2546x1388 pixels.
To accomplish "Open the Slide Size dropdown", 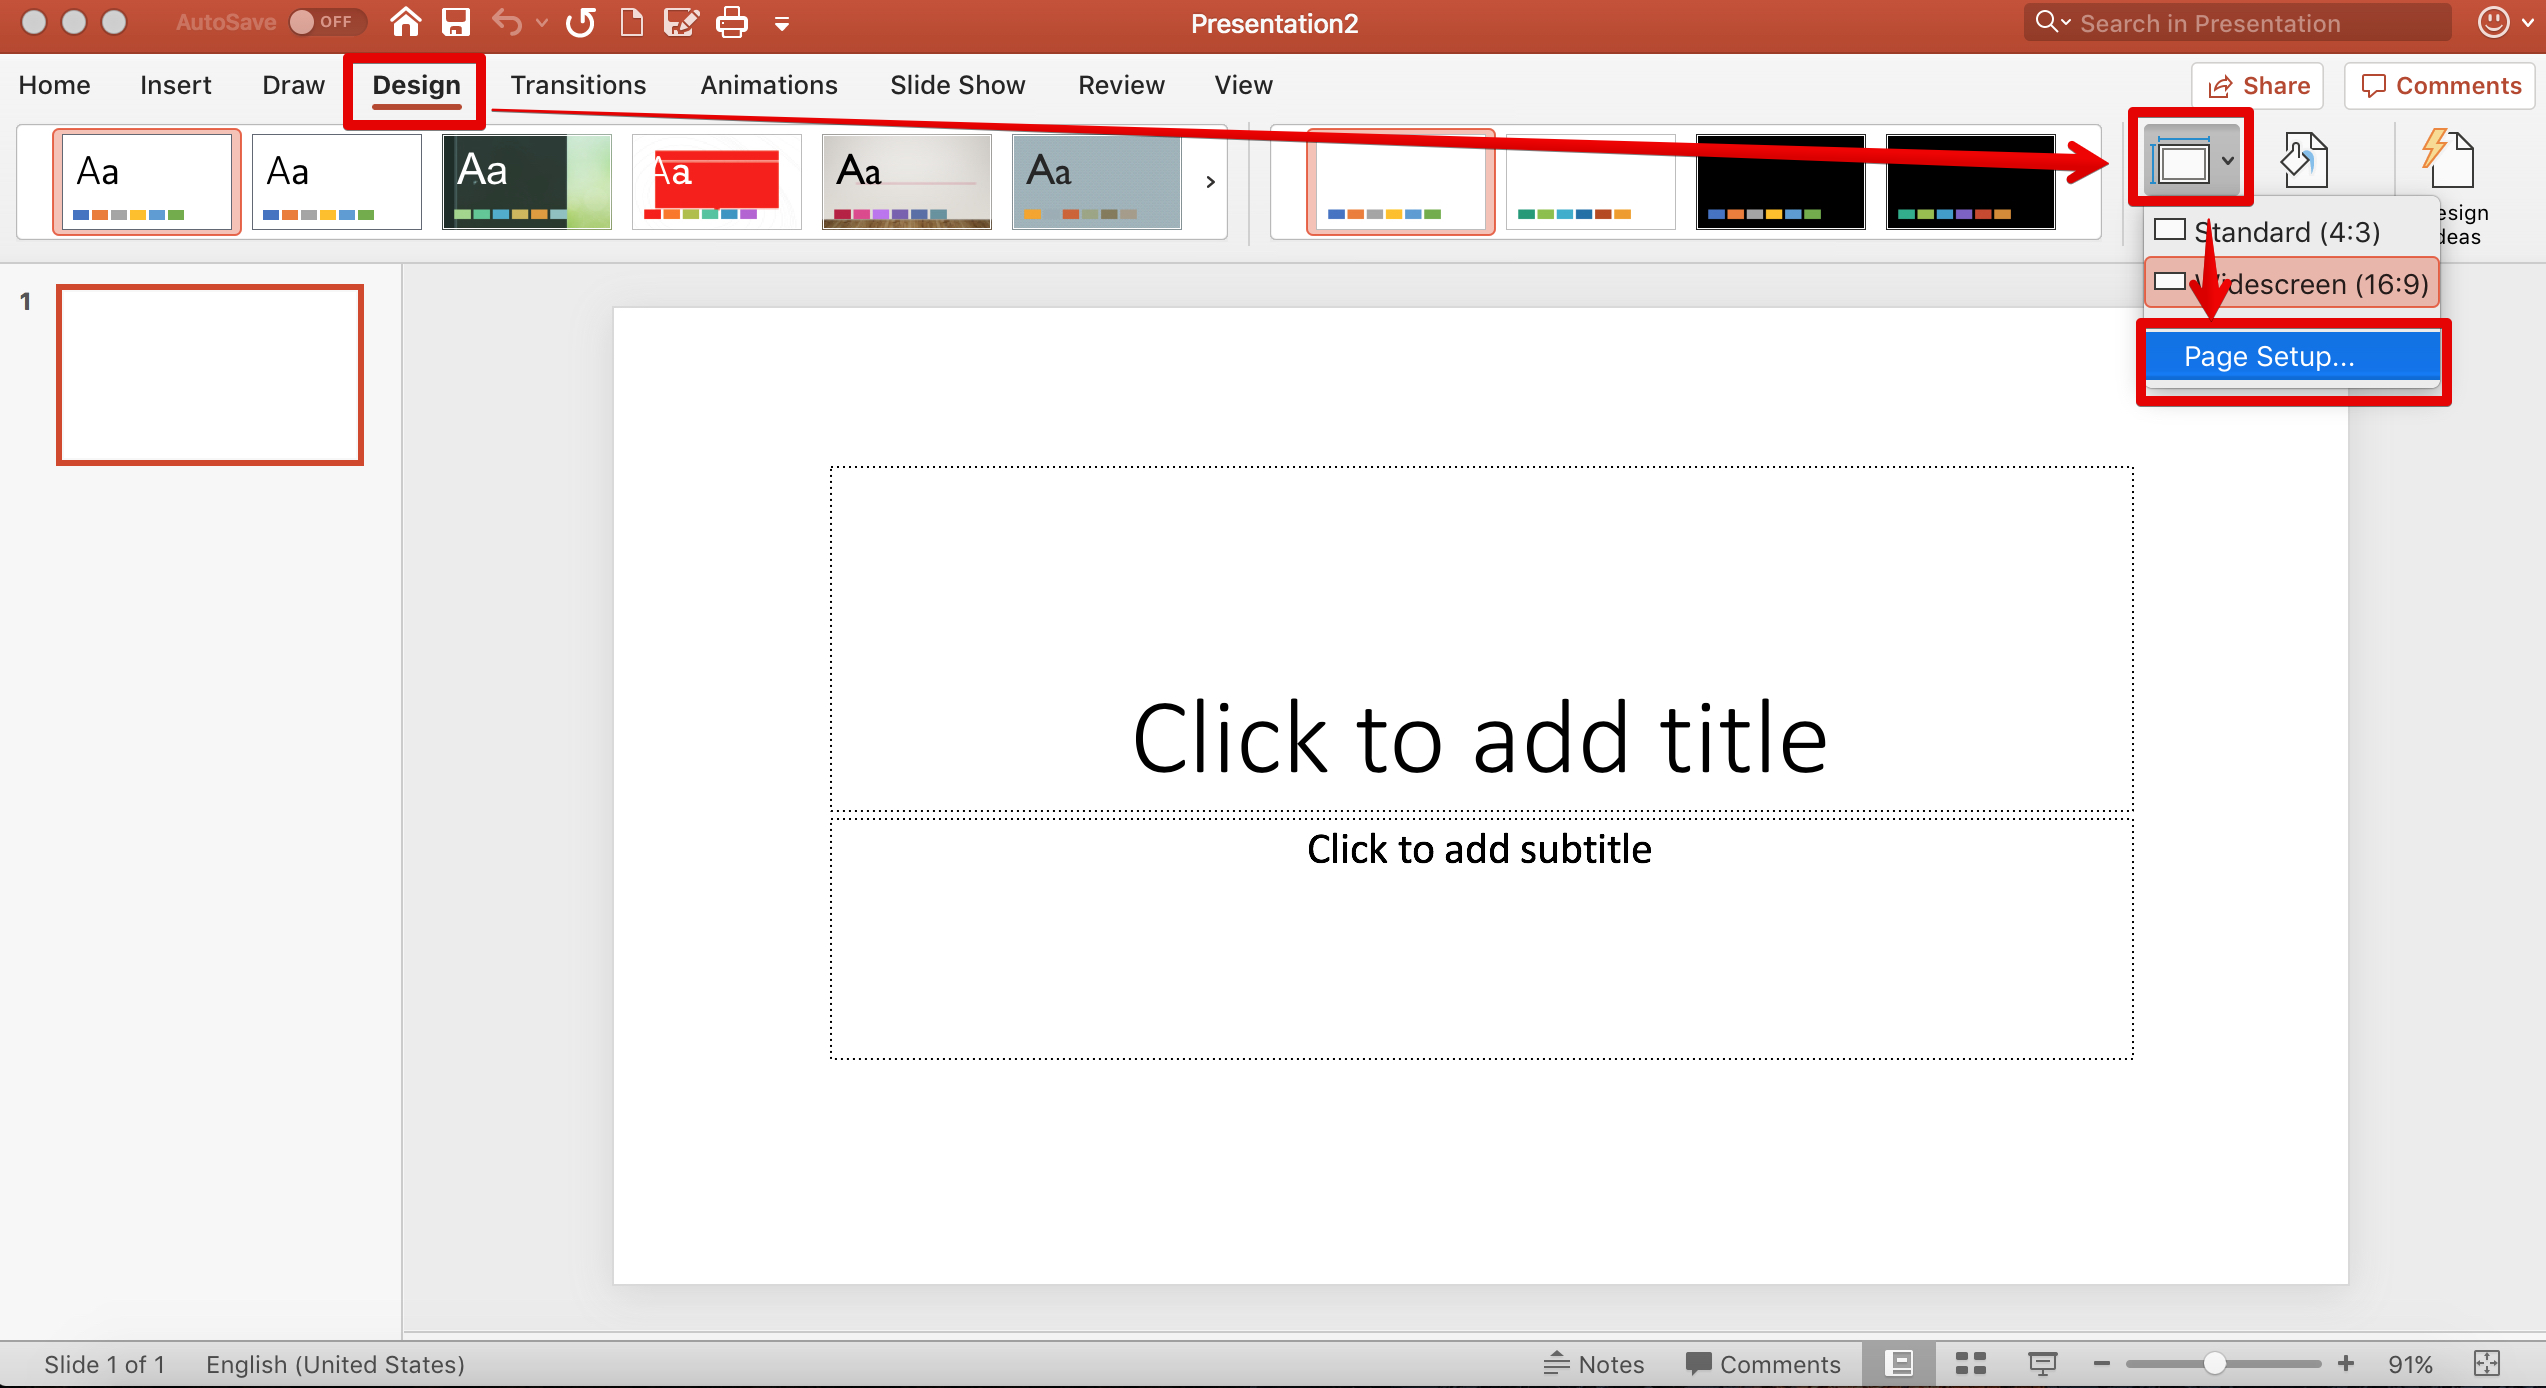I will (2192, 161).
